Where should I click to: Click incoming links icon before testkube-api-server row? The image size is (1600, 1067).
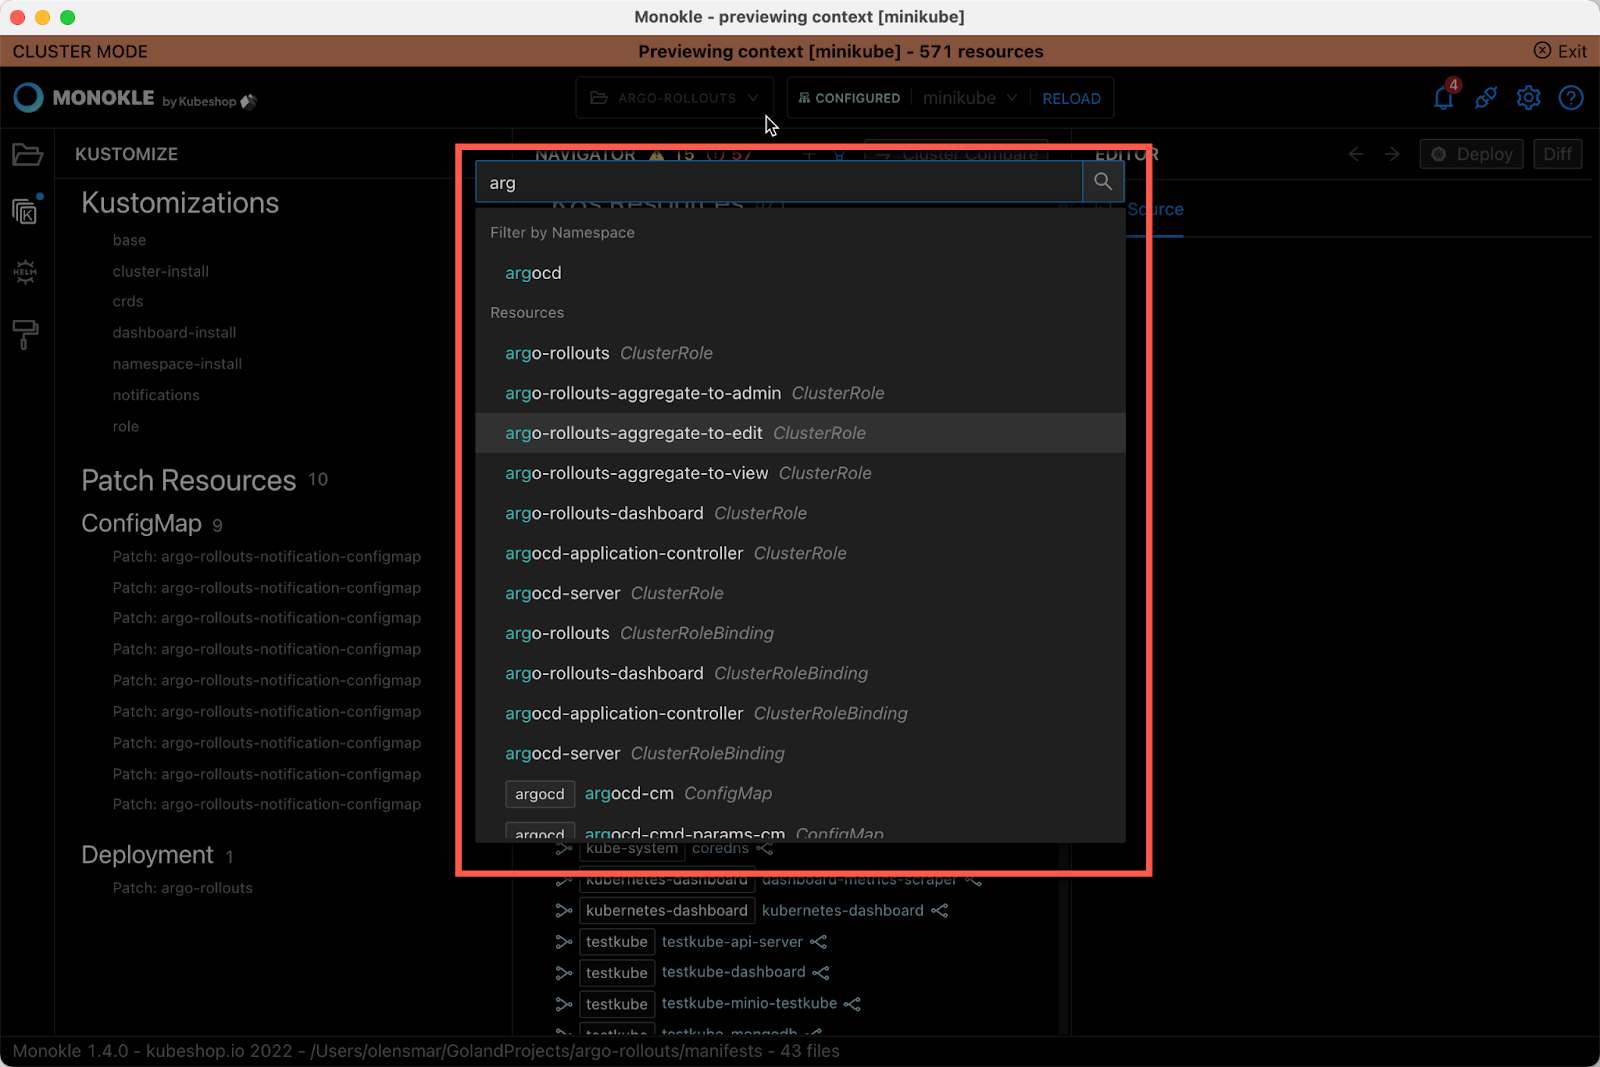pos(564,942)
